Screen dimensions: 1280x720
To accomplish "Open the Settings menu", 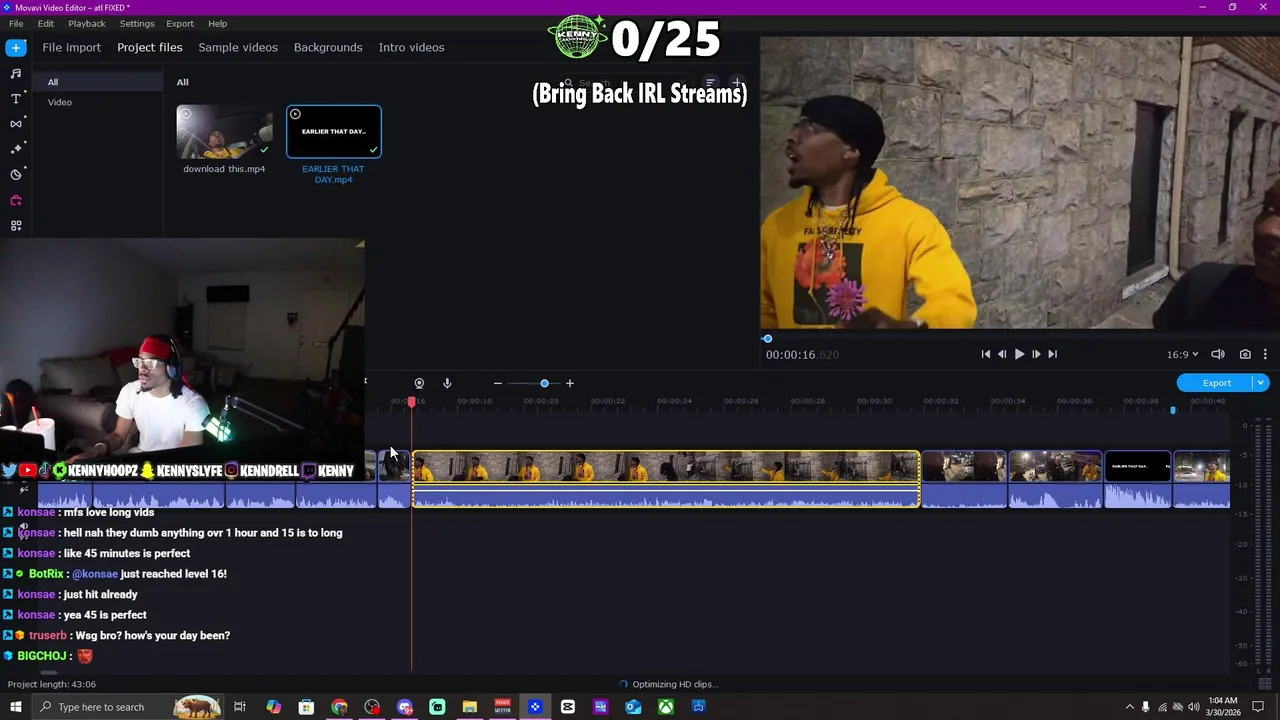I will [137, 23].
